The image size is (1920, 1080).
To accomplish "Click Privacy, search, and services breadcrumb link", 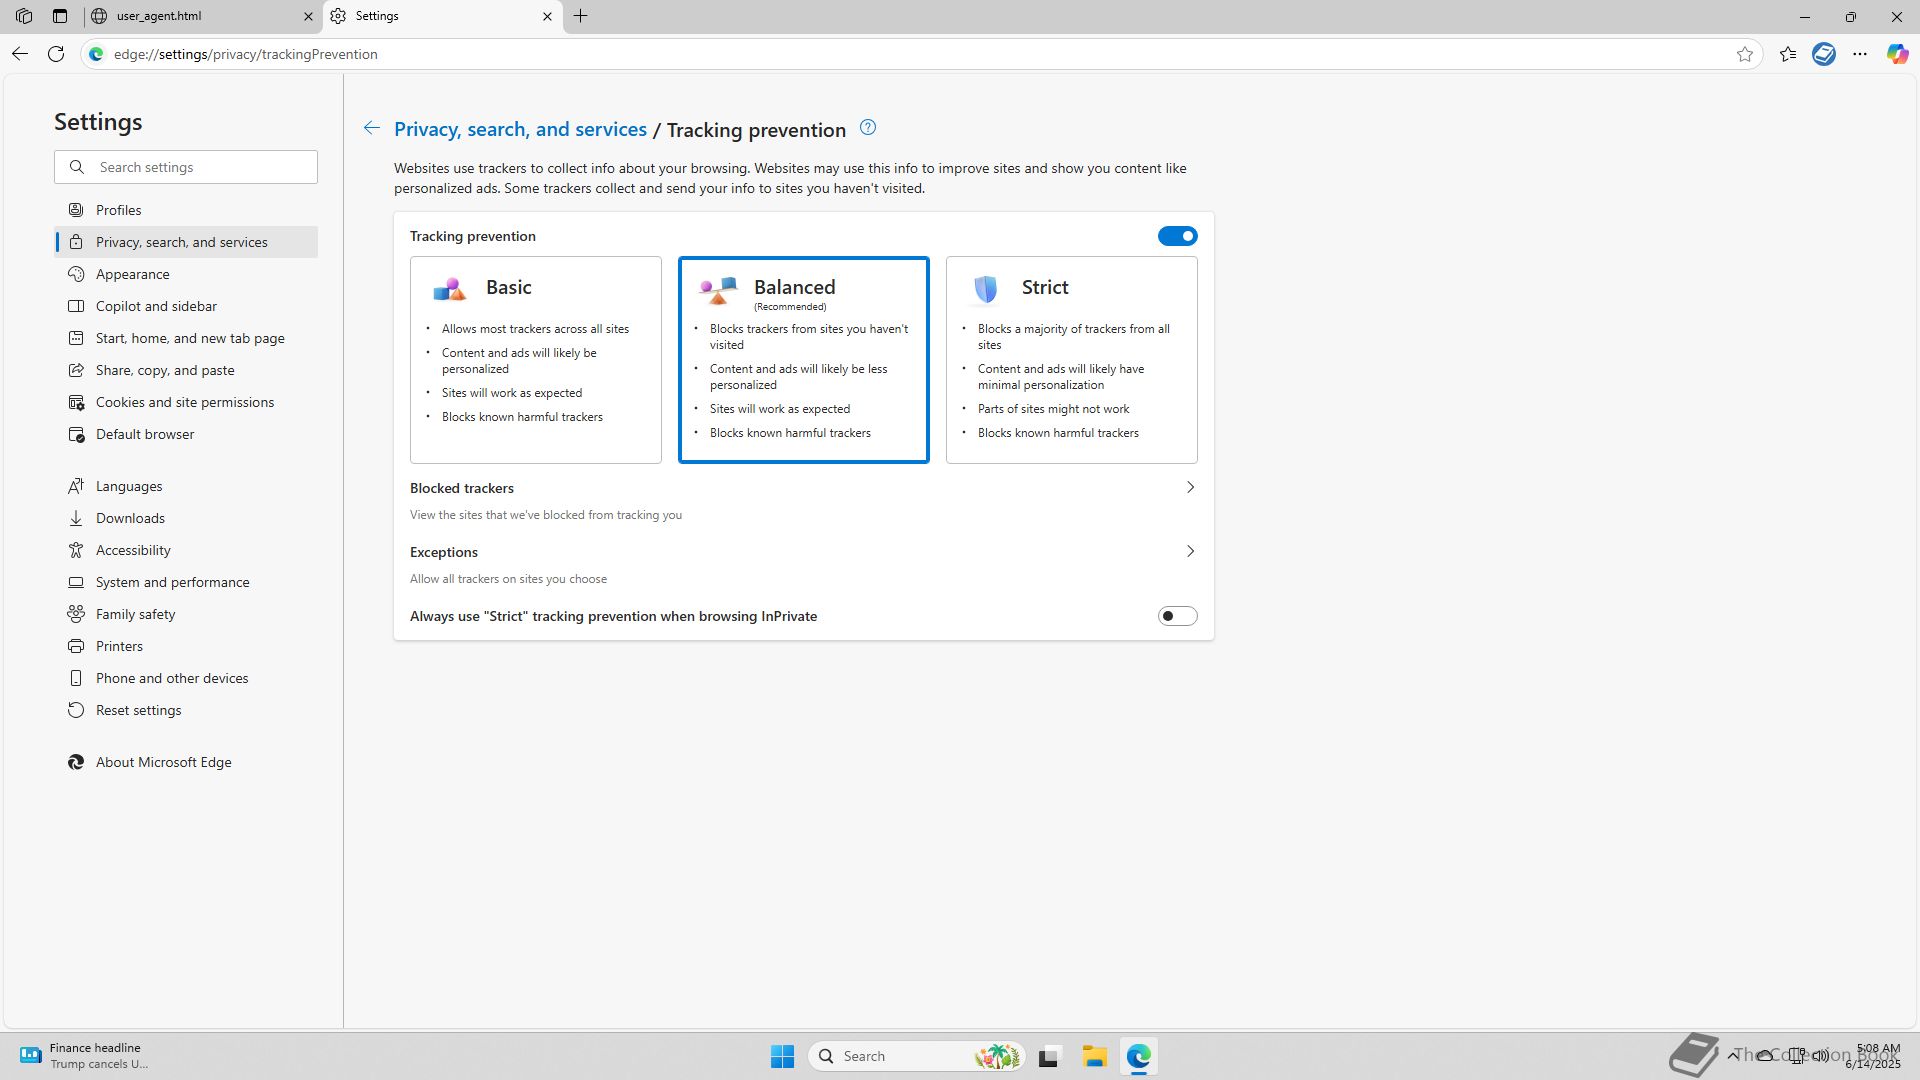I will coord(520,130).
